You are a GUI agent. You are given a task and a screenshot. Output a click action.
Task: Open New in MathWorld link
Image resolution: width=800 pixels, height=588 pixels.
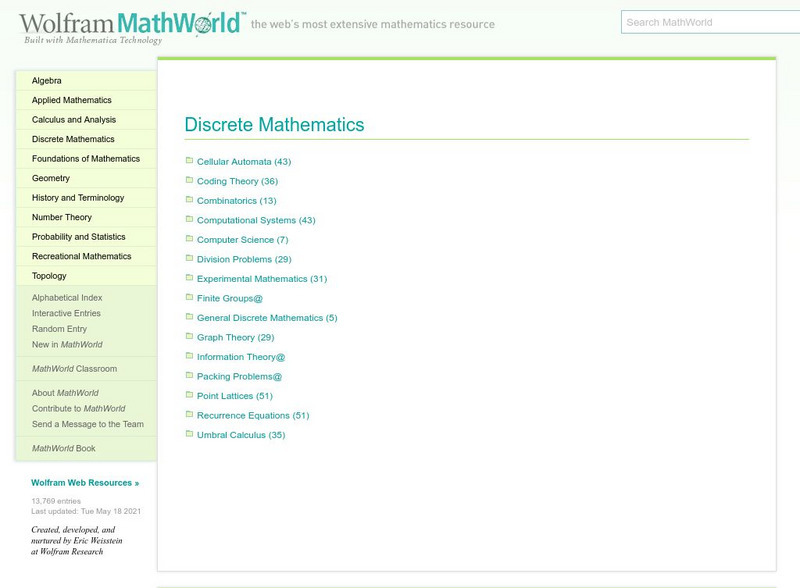pos(67,345)
